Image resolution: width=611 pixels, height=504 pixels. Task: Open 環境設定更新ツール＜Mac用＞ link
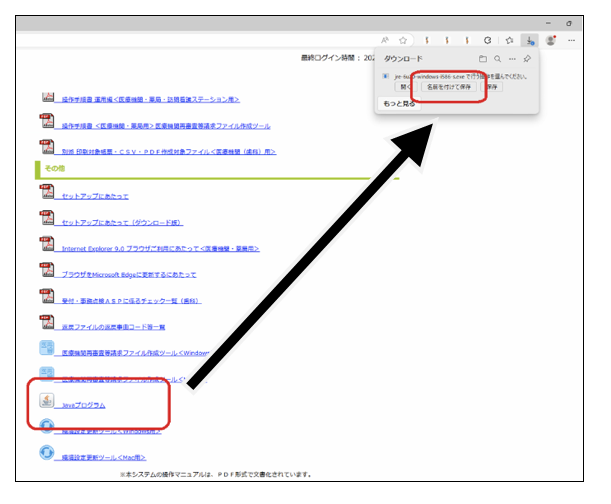click(104, 458)
